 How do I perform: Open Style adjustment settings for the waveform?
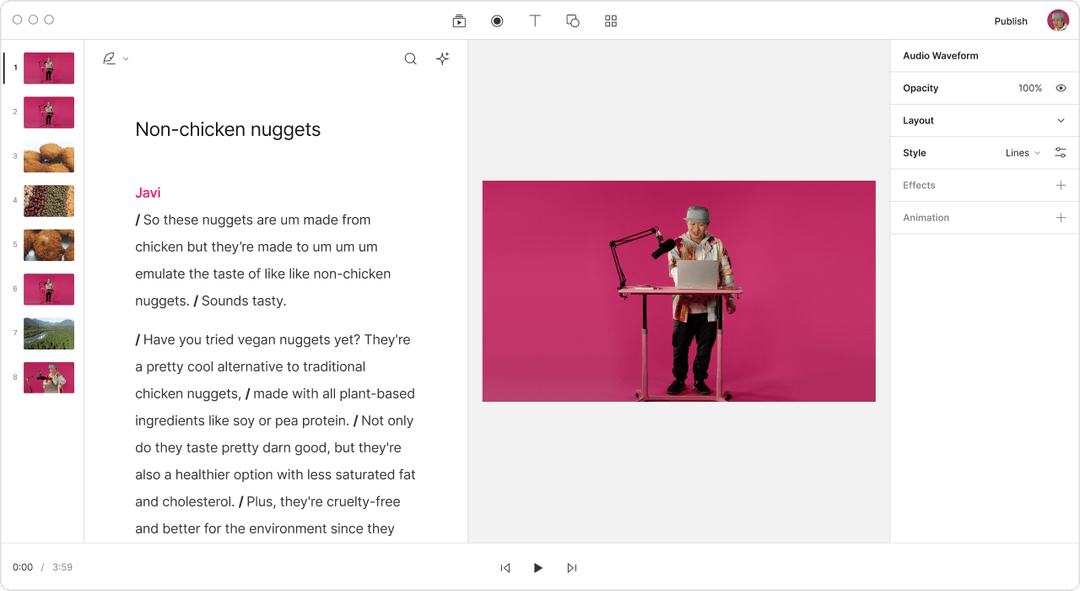coord(1061,152)
